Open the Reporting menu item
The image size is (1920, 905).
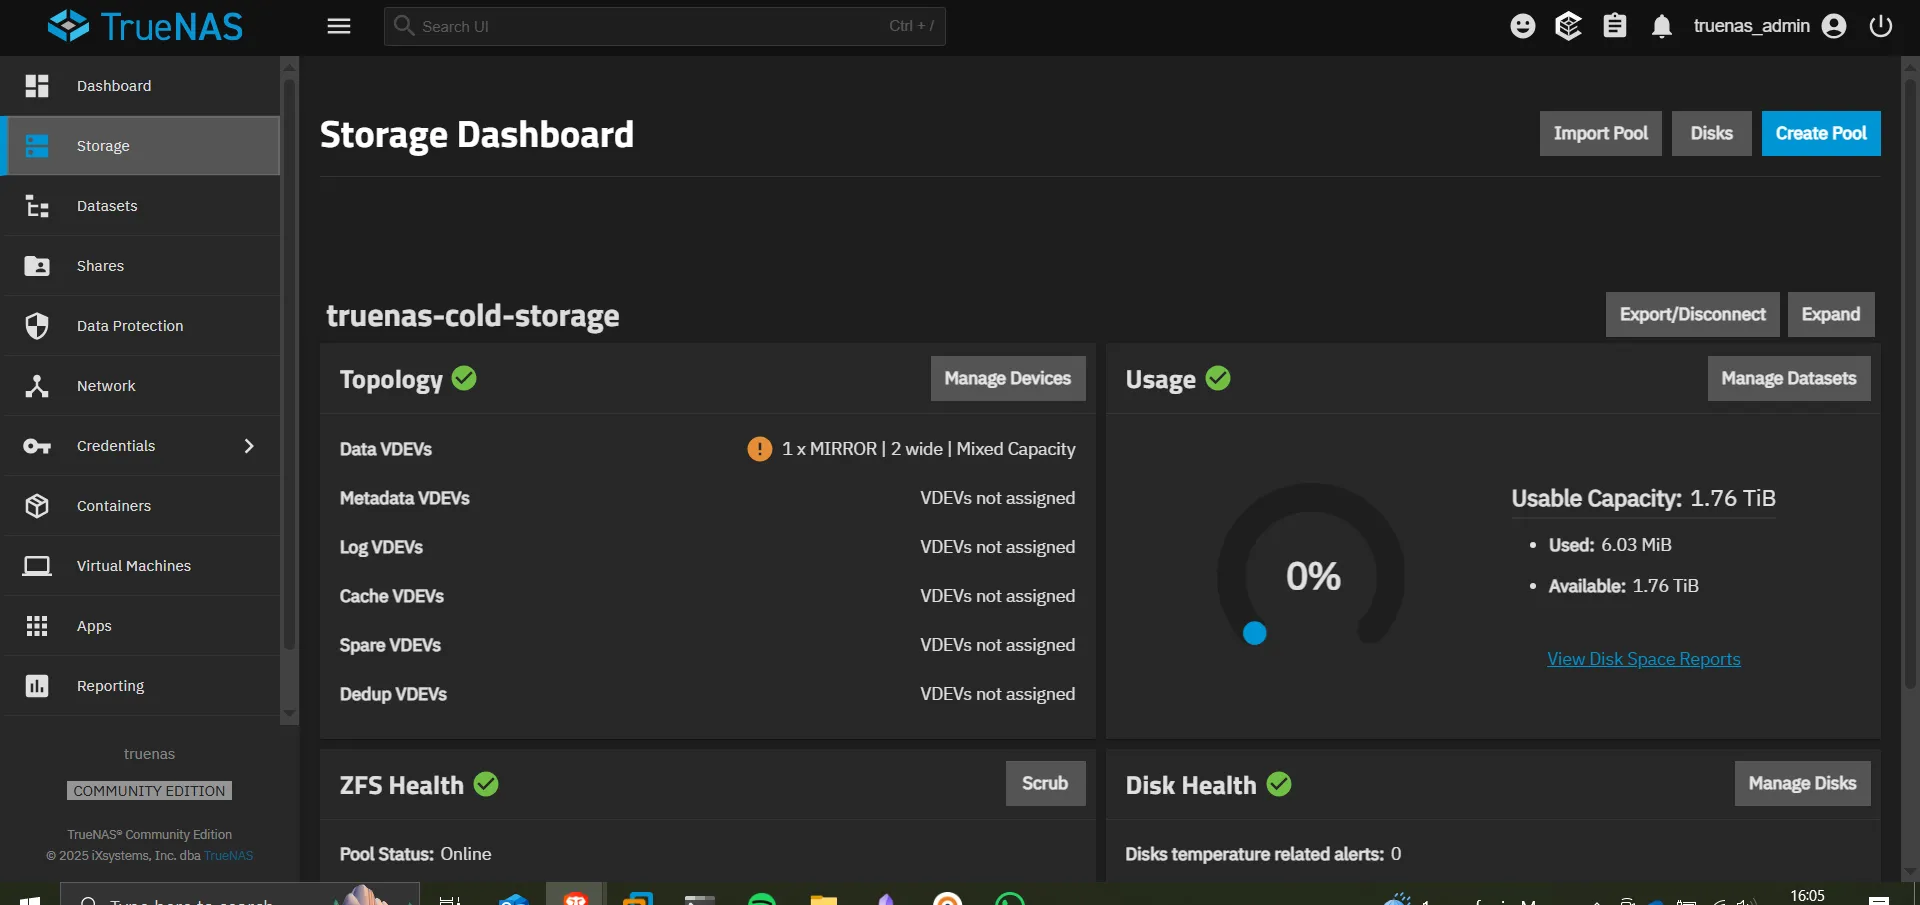coord(141,686)
